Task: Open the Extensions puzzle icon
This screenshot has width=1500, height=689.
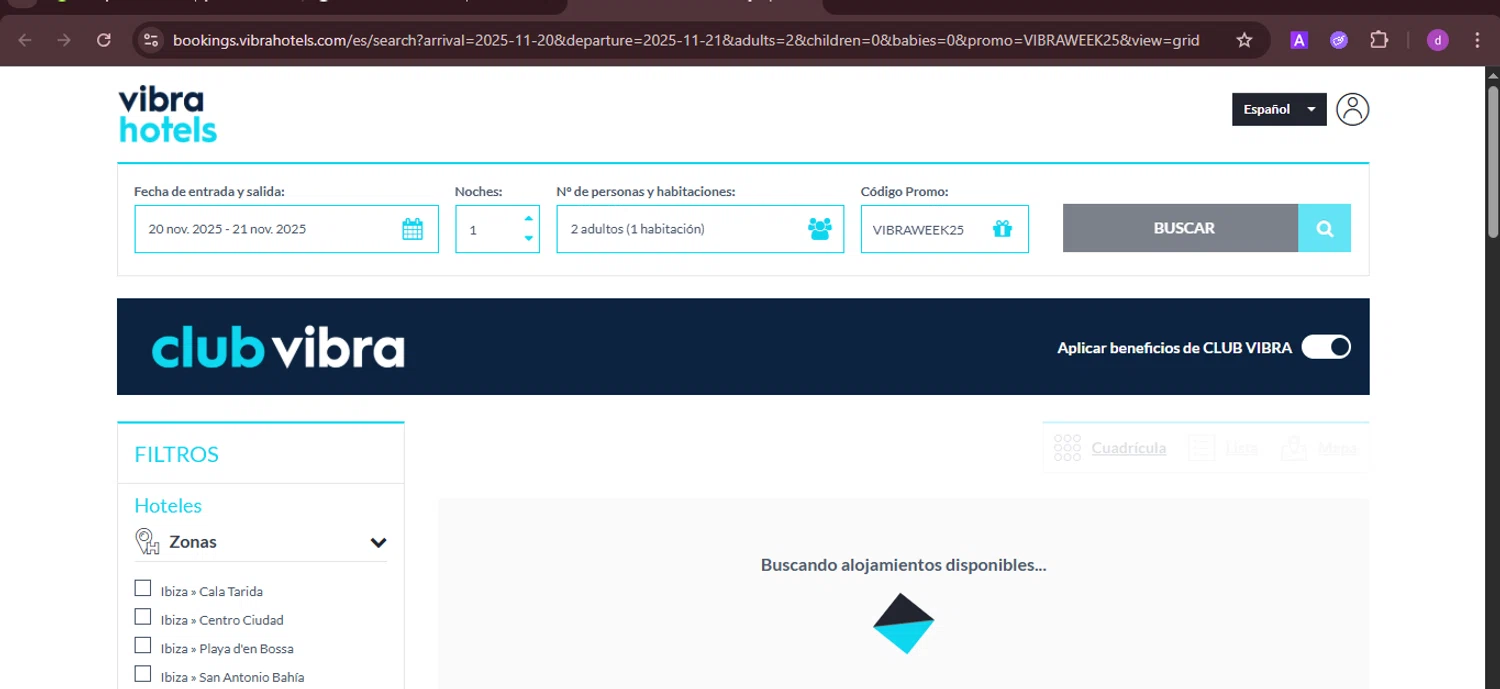Action: 1379,40
